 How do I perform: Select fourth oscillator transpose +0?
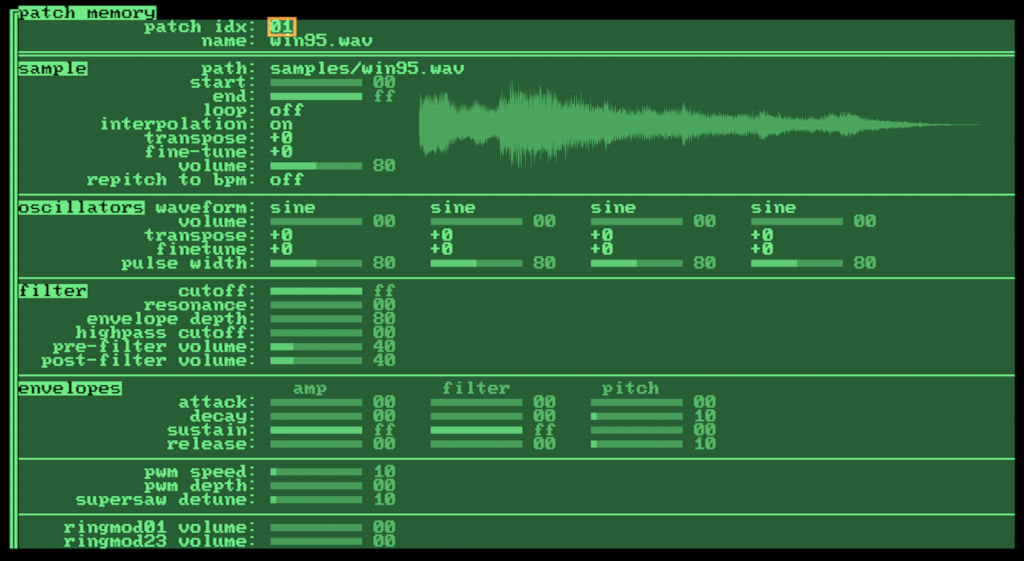click(762, 235)
